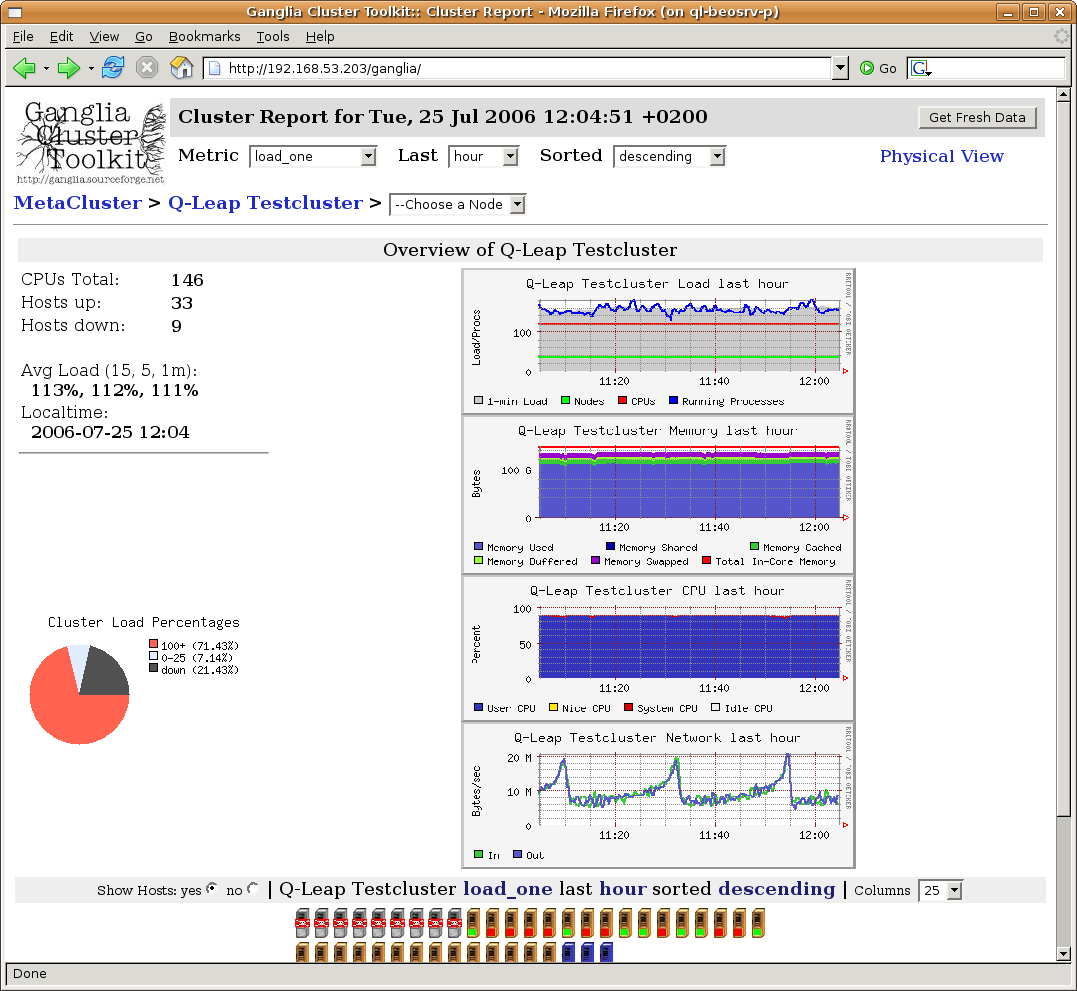Select the Show Hosts no radio button

point(253,889)
